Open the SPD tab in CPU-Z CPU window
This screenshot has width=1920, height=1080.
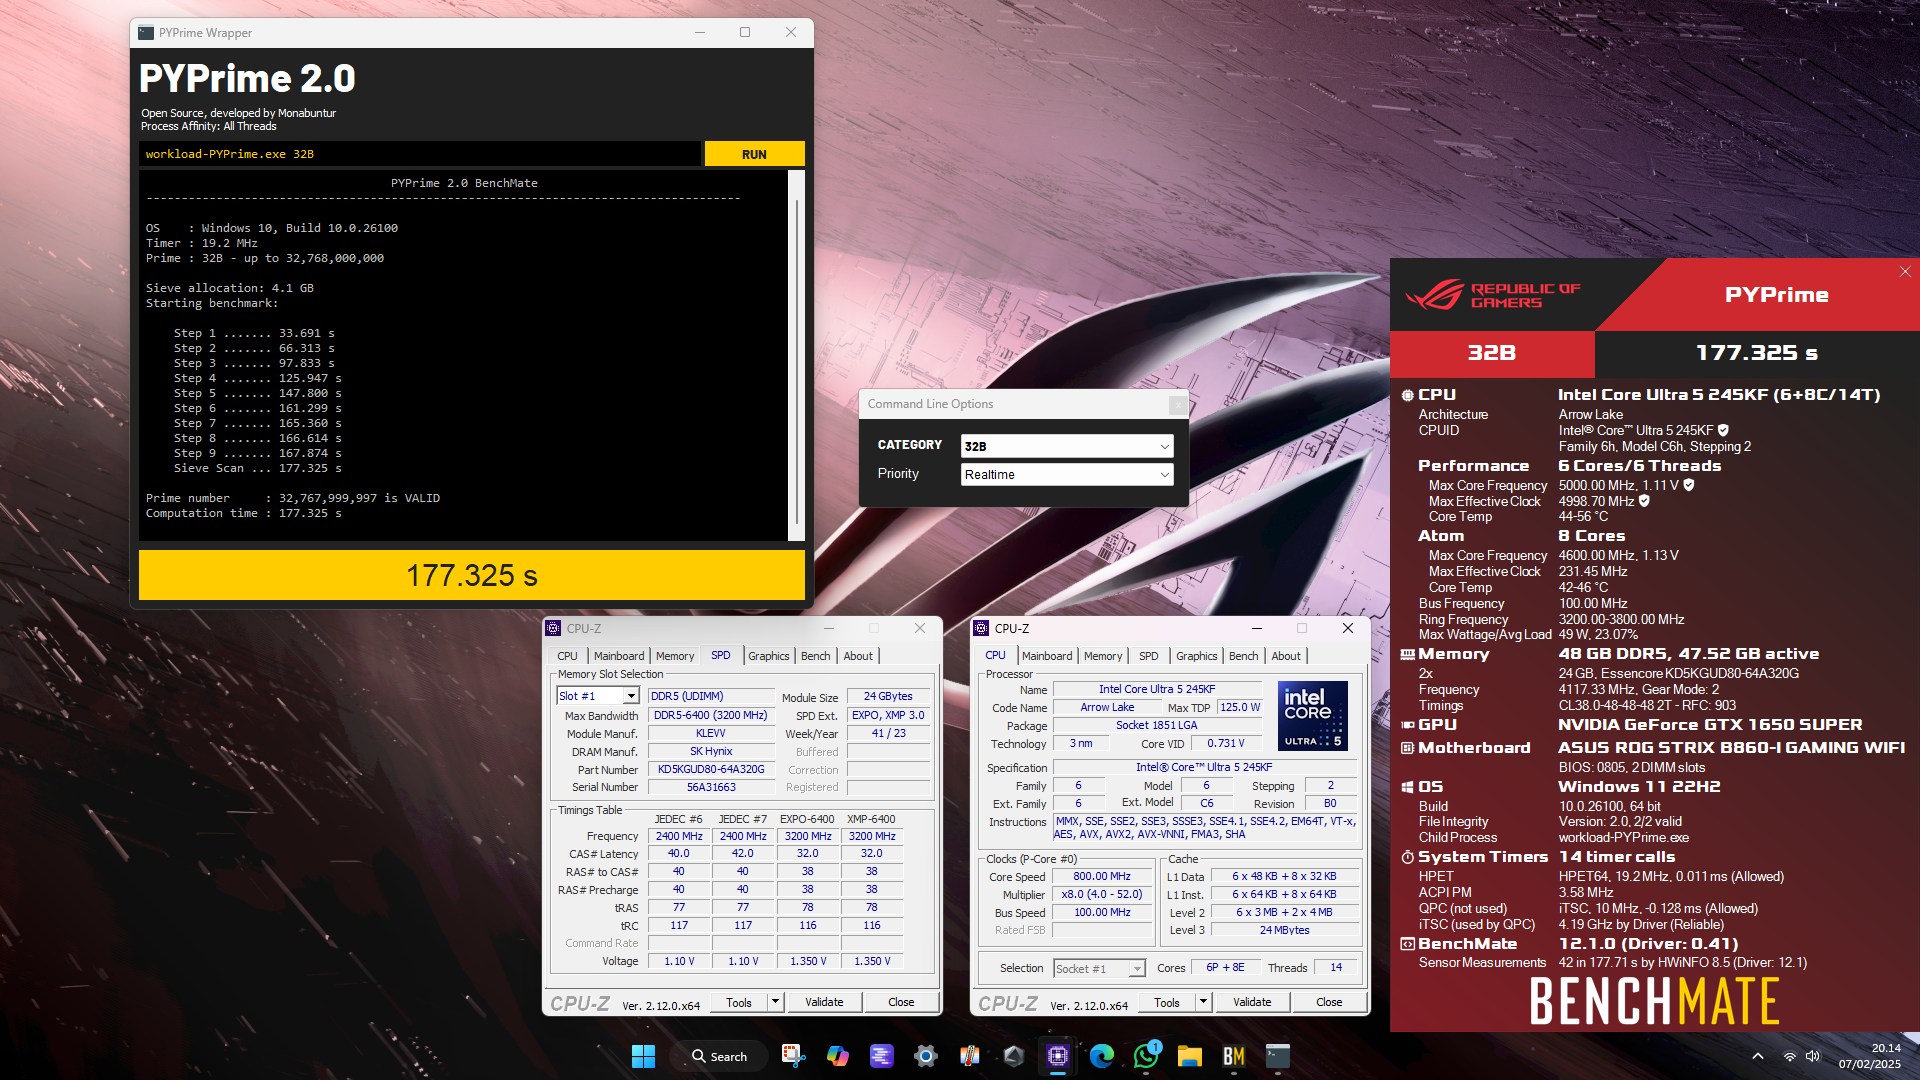1149,656
